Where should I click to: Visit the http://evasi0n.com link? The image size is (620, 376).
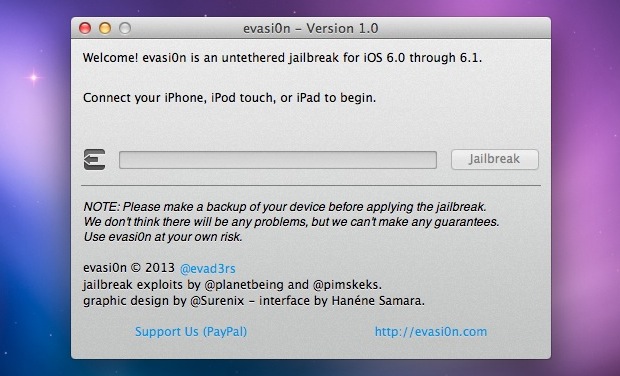pyautogui.click(x=431, y=331)
